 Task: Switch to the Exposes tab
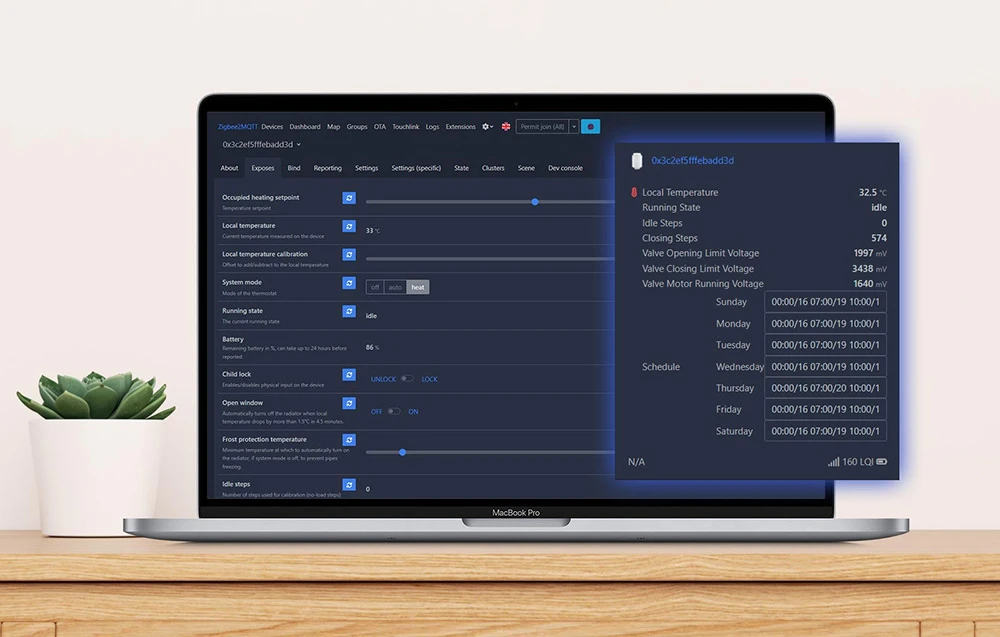[x=263, y=168]
